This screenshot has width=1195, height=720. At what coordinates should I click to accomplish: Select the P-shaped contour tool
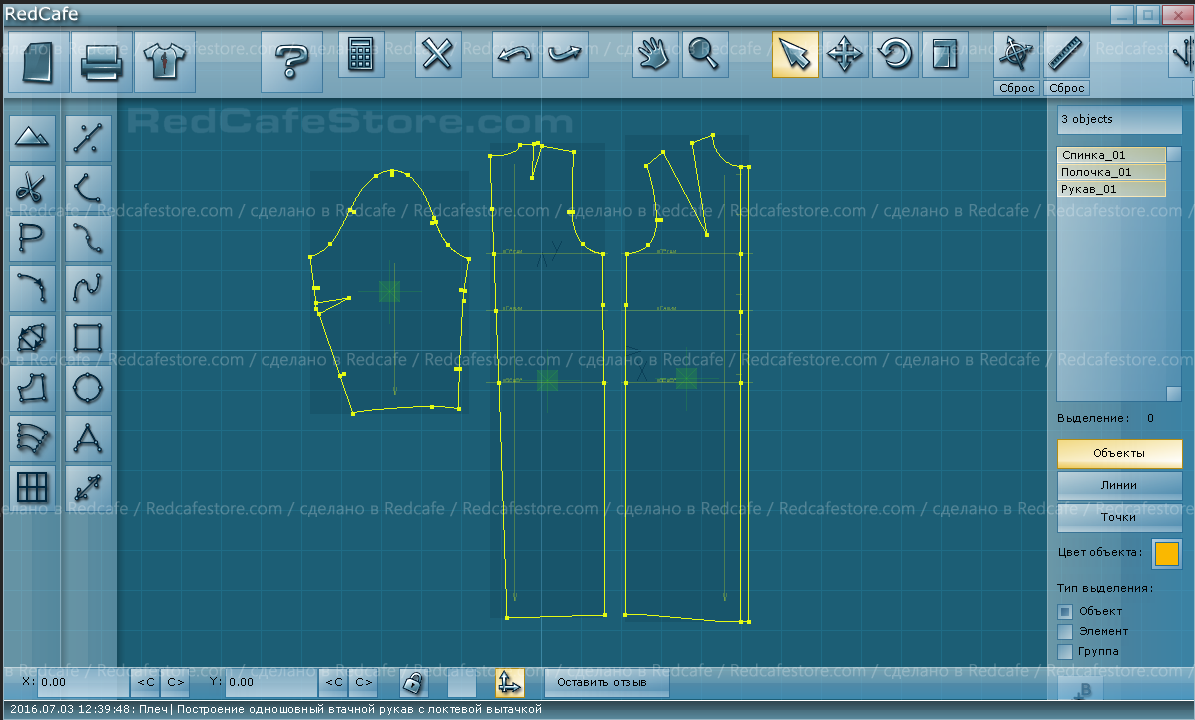[32, 238]
